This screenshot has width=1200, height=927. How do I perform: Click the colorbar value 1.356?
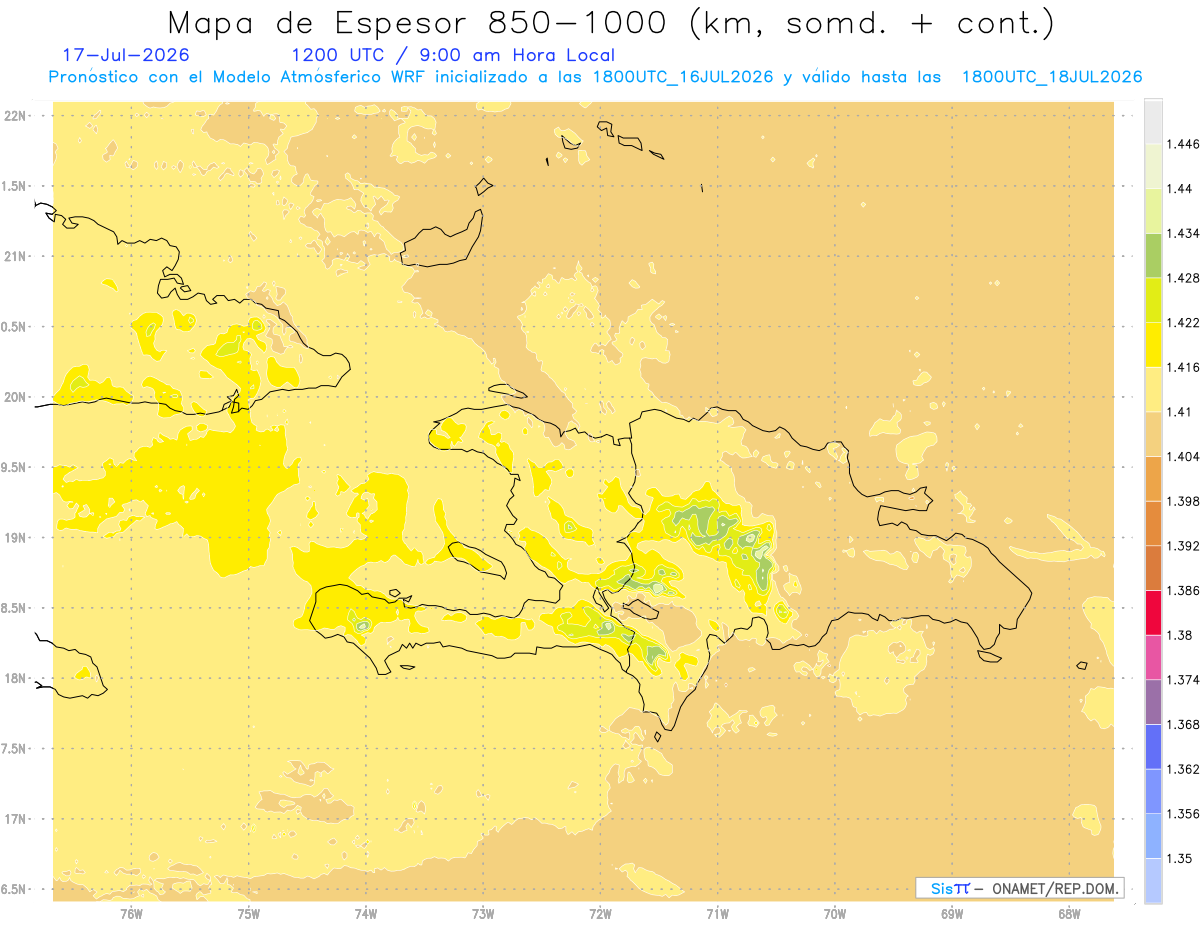[x=1183, y=814]
